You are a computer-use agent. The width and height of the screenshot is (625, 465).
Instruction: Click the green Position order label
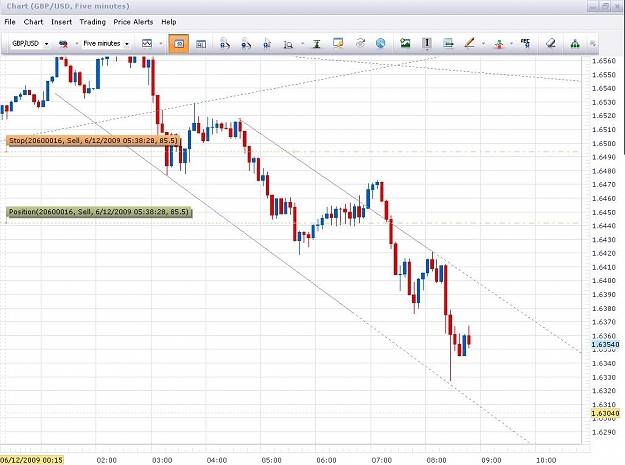click(99, 212)
